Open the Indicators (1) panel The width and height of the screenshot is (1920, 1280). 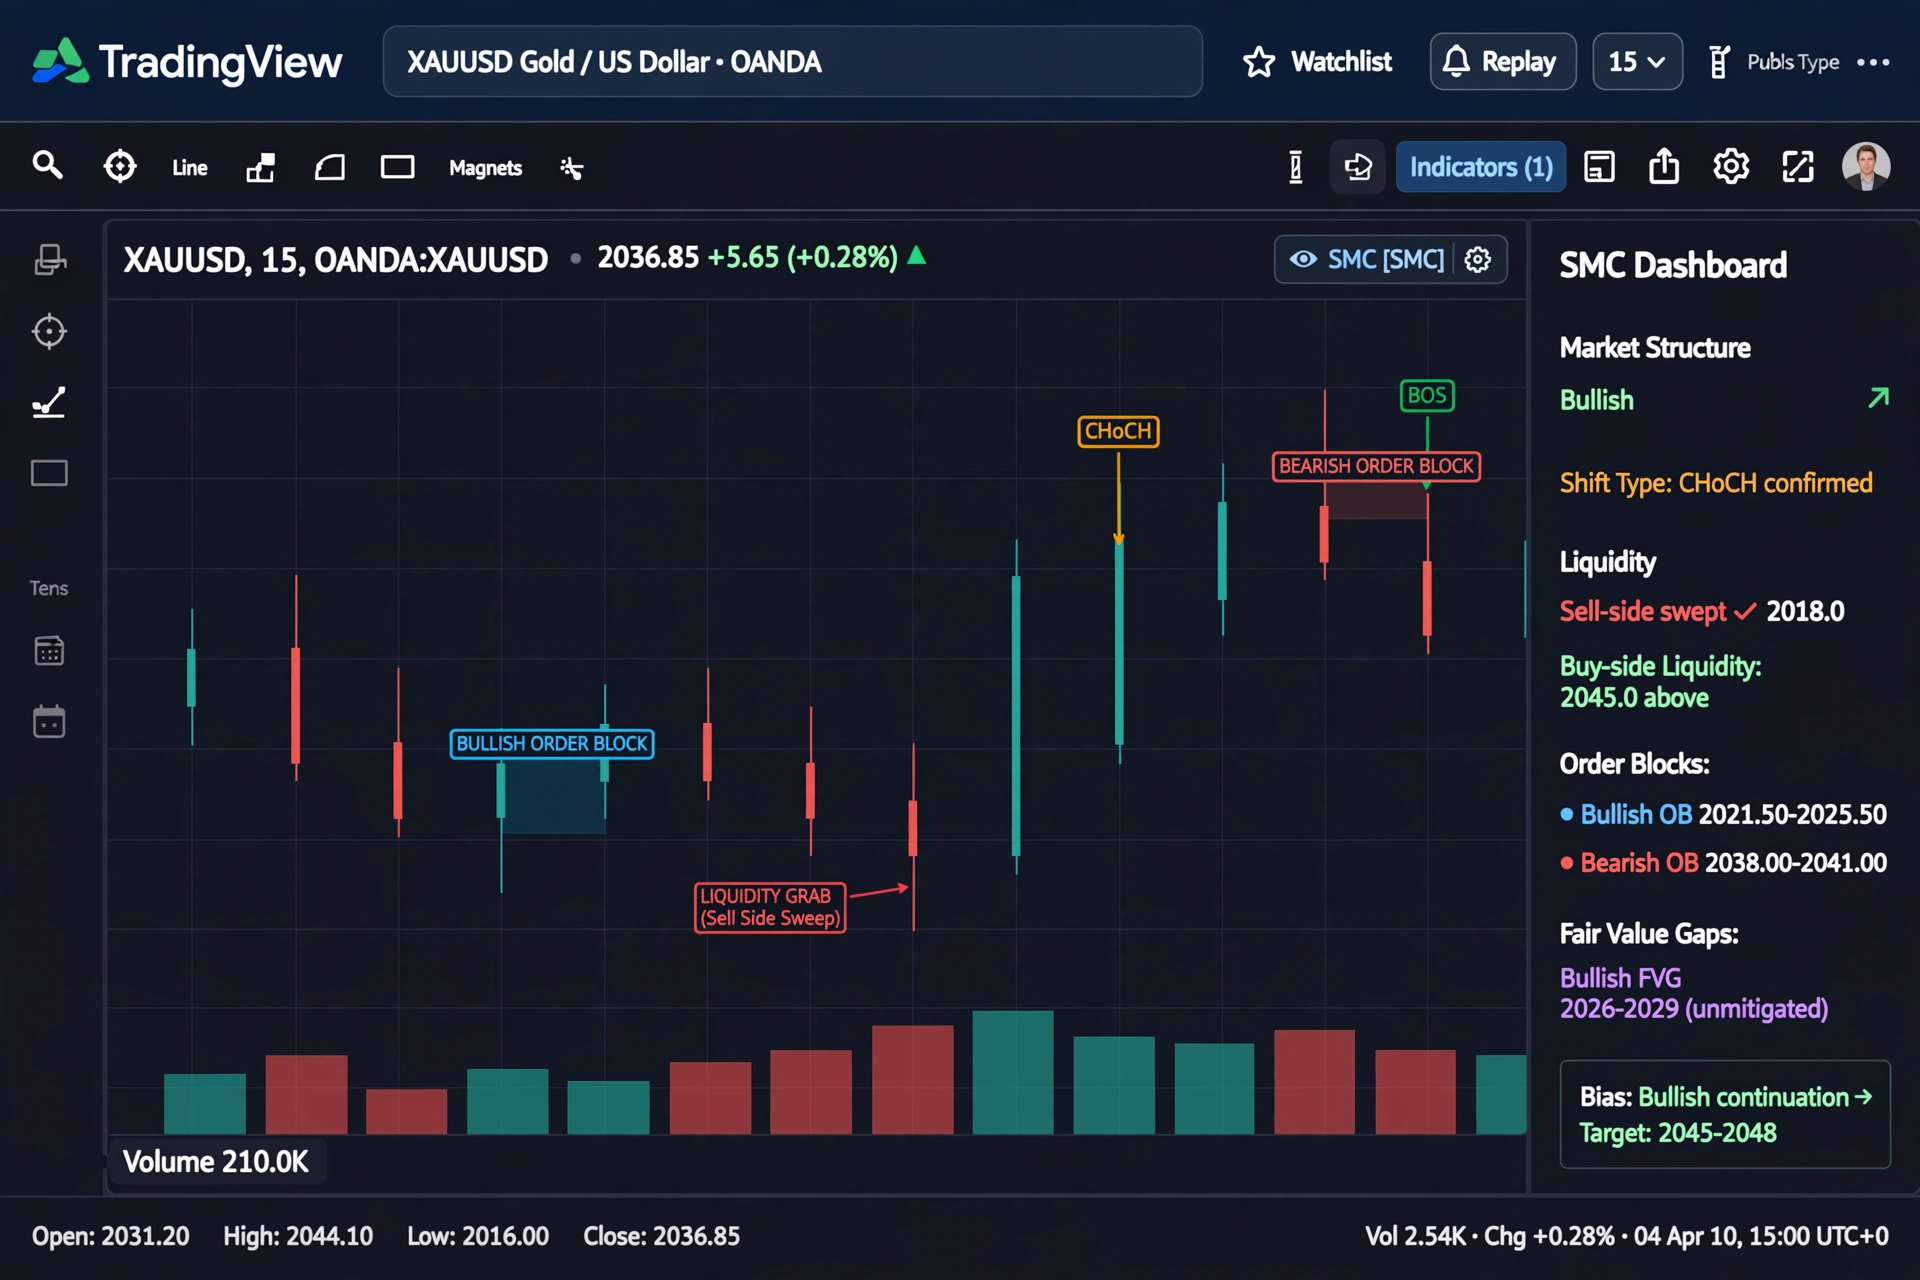pos(1481,167)
